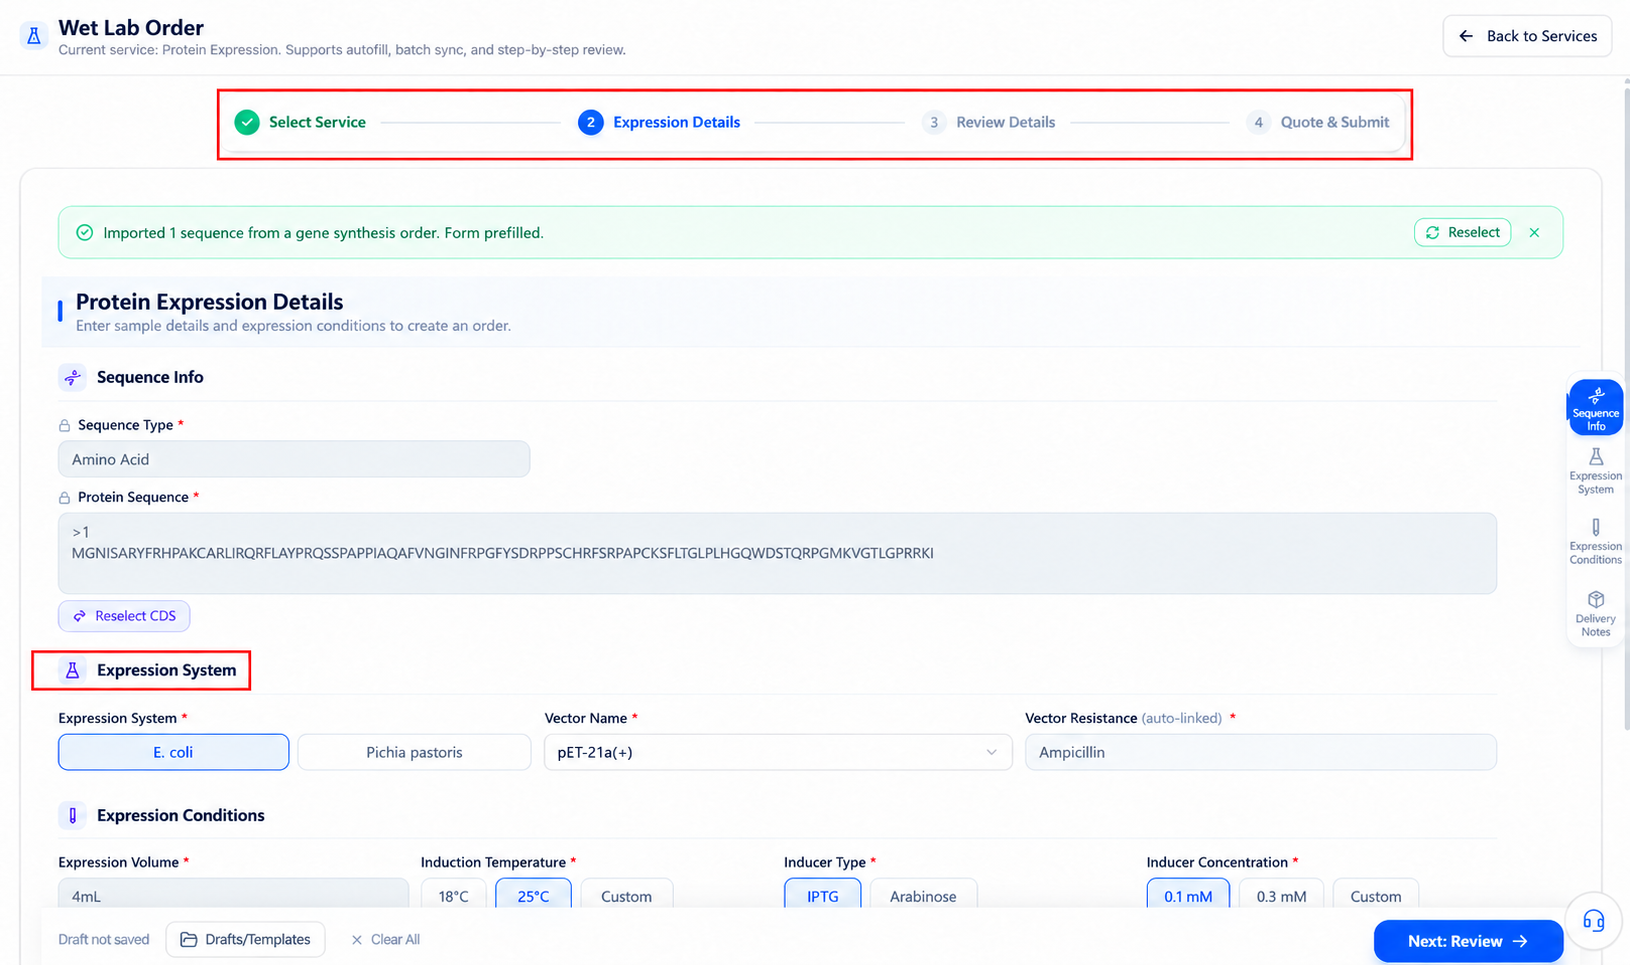Go to the Select Service step label
Image resolution: width=1630 pixels, height=965 pixels.
pos(317,122)
